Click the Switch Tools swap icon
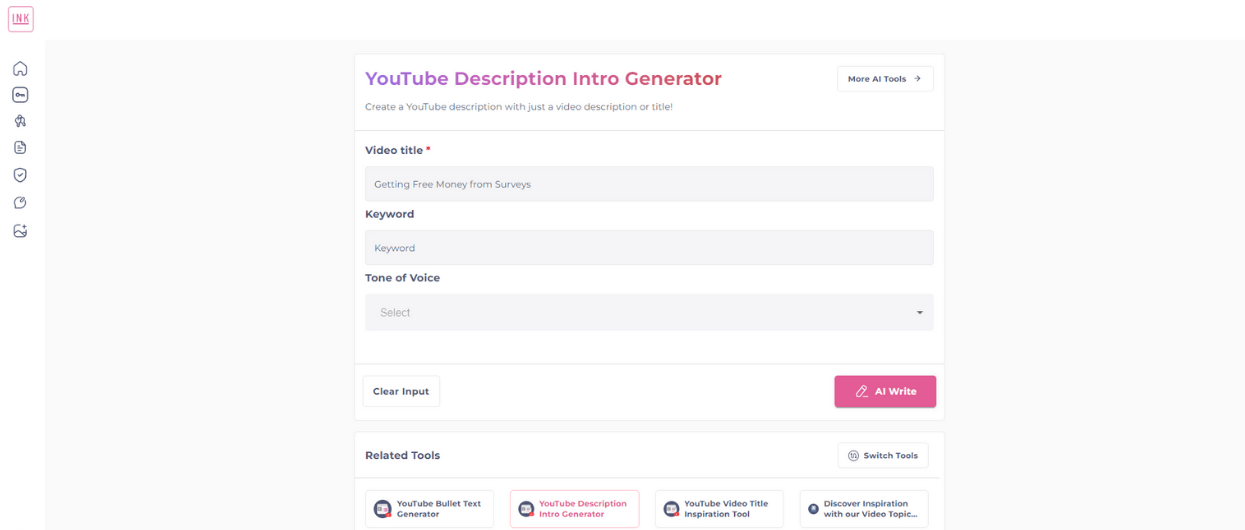This screenshot has width=1245, height=530. click(x=853, y=456)
